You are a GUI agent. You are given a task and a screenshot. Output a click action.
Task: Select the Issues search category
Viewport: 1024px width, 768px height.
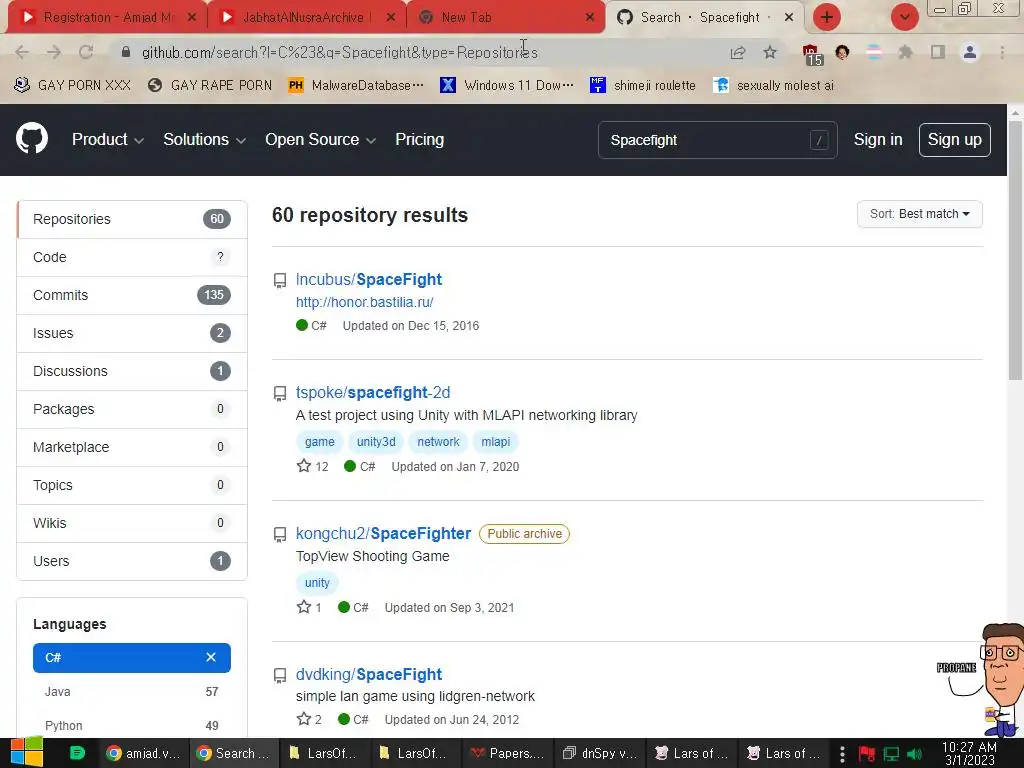(x=132, y=333)
